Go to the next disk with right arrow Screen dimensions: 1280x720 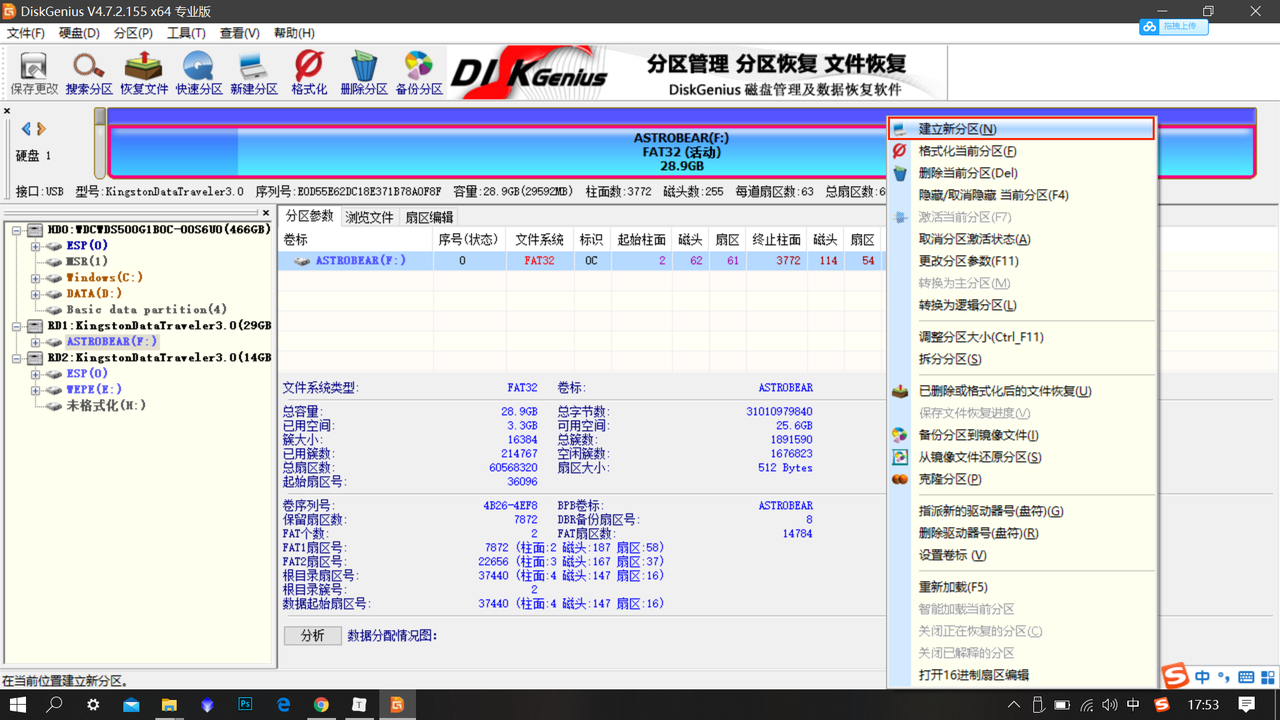click(x=41, y=129)
